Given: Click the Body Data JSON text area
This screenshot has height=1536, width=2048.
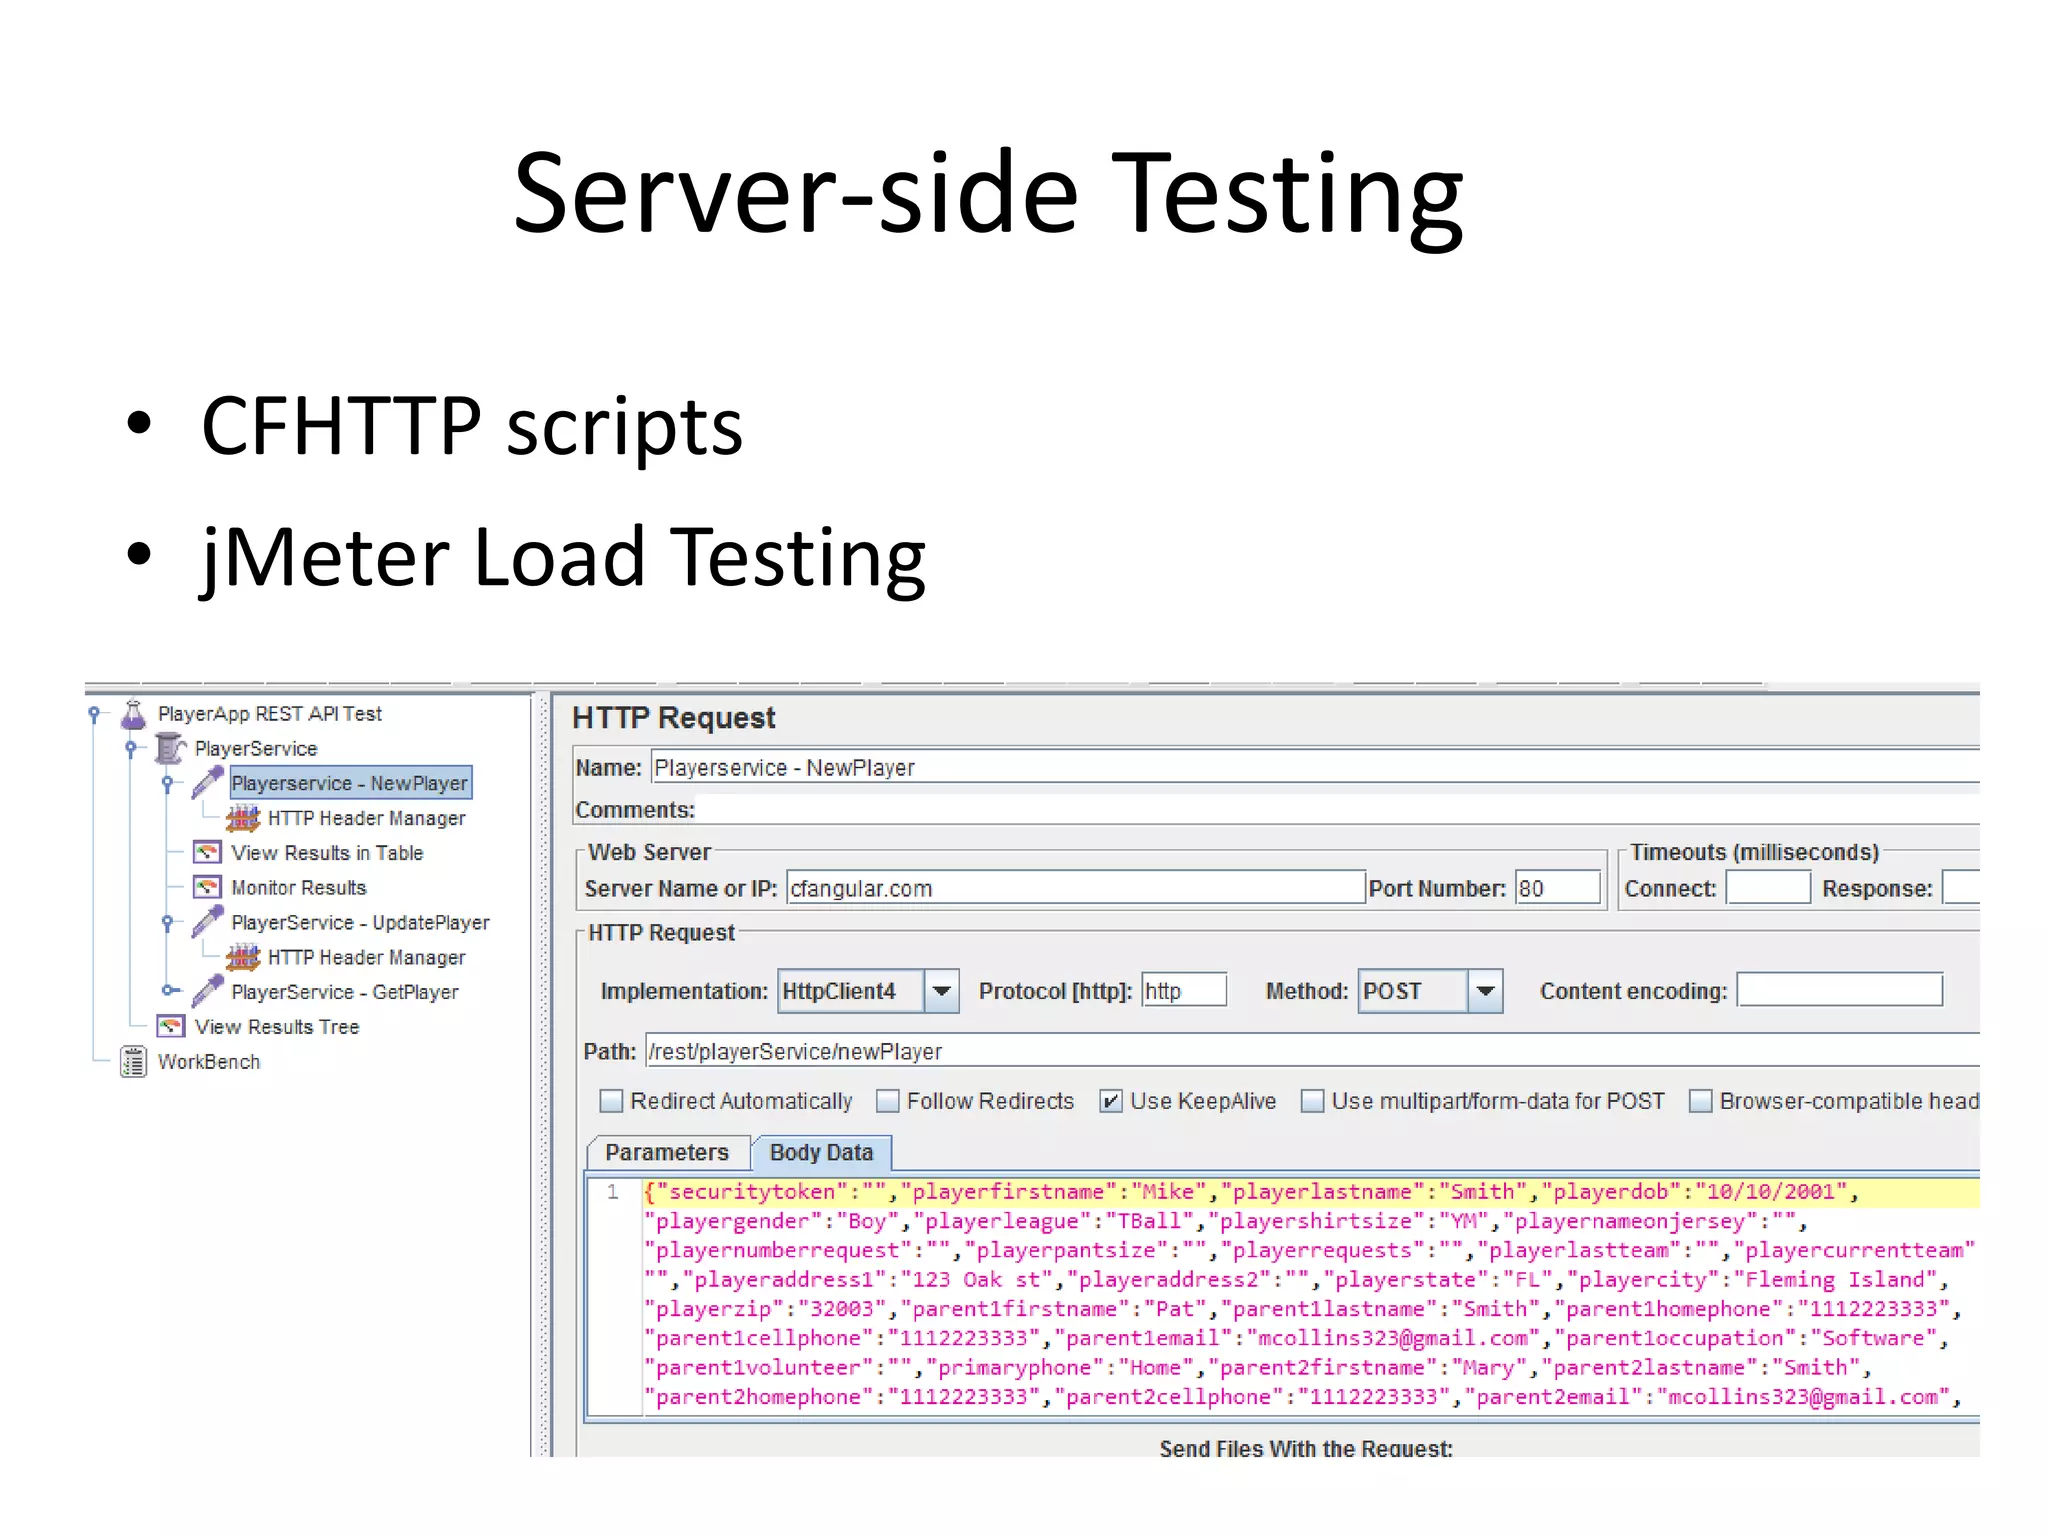Looking at the screenshot, I should tap(1310, 1295).
